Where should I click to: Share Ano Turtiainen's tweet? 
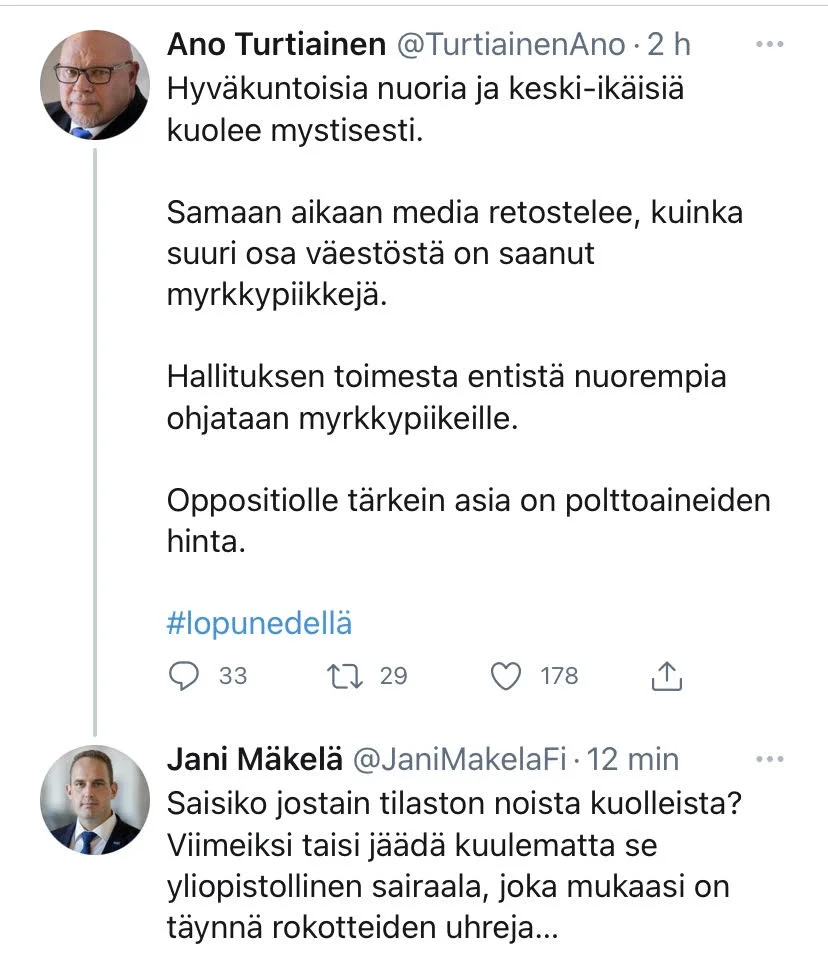(666, 677)
